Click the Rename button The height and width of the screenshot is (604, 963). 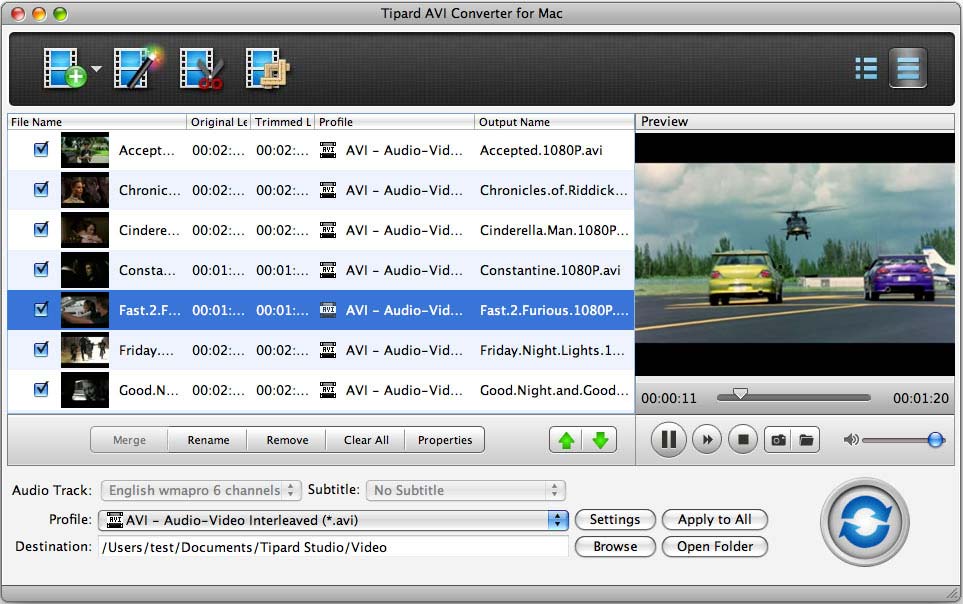[x=208, y=440]
